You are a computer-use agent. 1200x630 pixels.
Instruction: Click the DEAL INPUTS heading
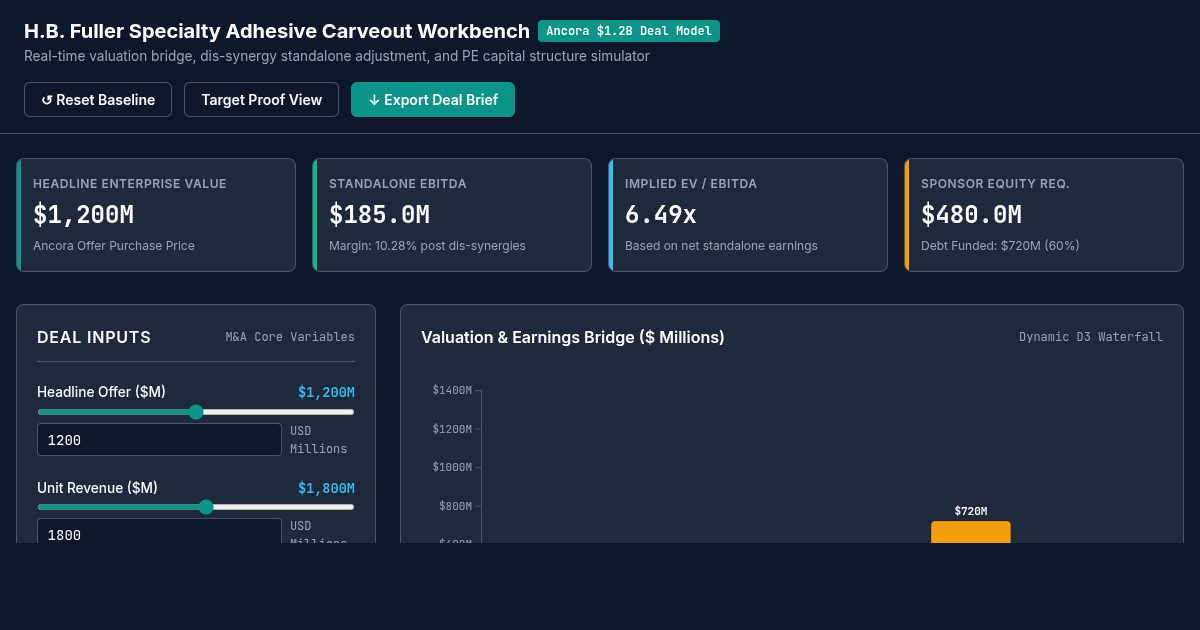[94, 338]
